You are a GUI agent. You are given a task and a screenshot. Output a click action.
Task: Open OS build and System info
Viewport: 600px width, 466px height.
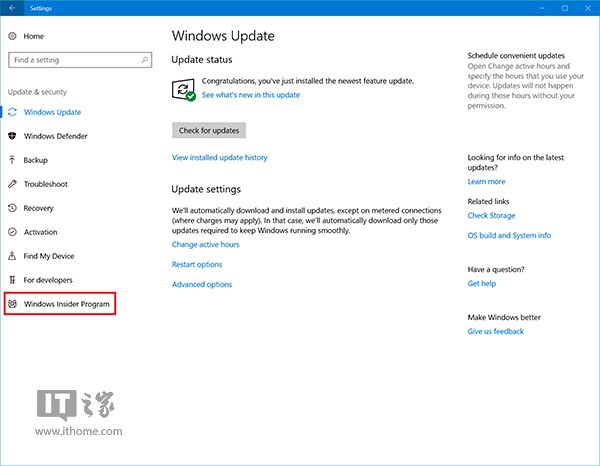[x=509, y=235]
